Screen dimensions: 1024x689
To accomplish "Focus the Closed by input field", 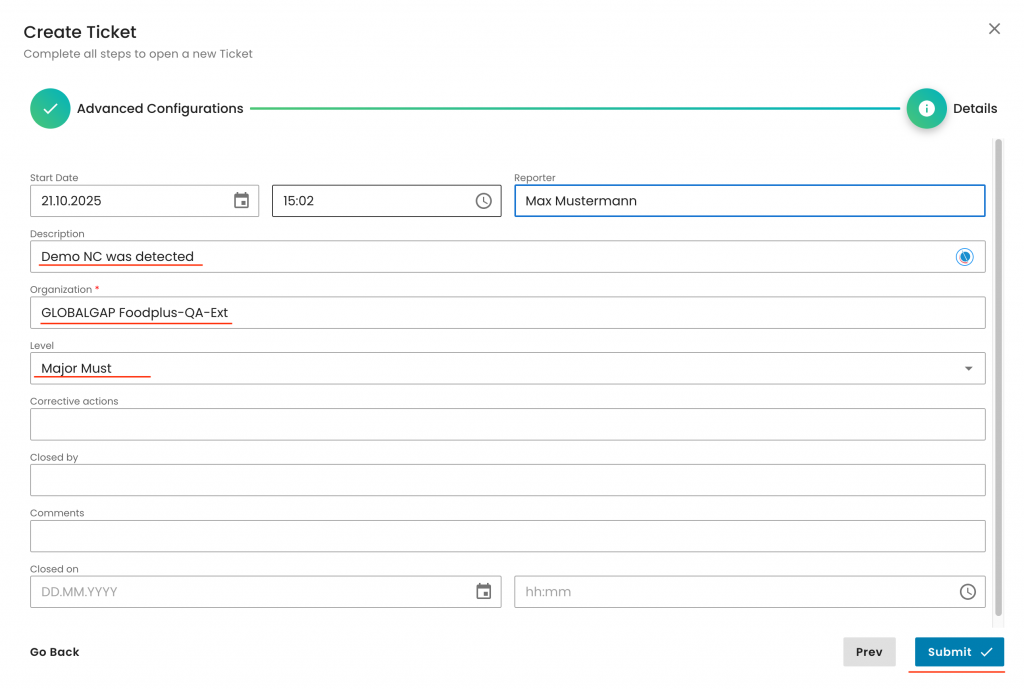I will 506,481.
